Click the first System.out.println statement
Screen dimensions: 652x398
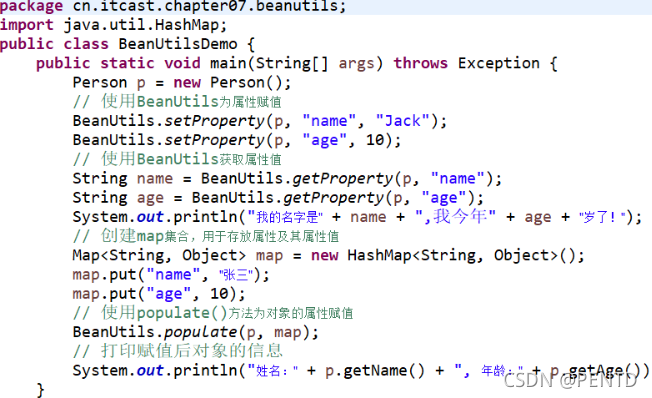click(357, 217)
